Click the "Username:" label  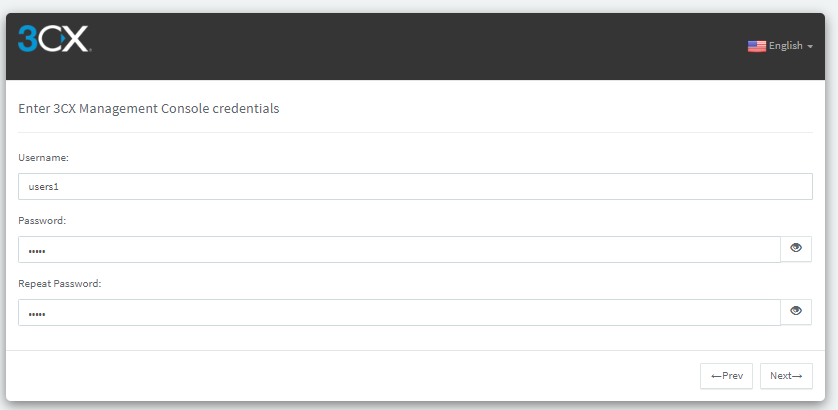click(x=43, y=157)
